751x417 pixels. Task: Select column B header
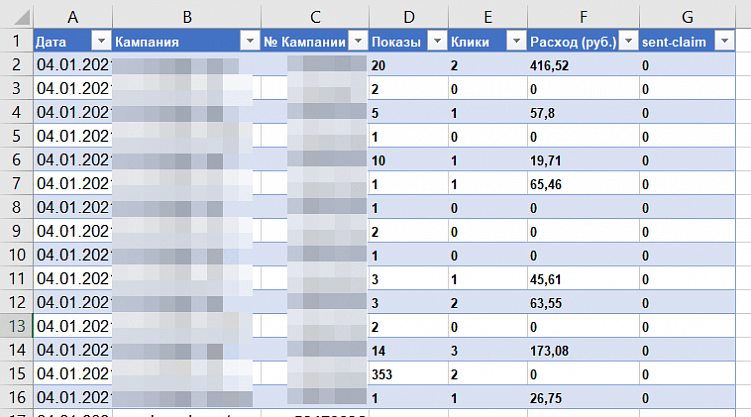click(187, 17)
